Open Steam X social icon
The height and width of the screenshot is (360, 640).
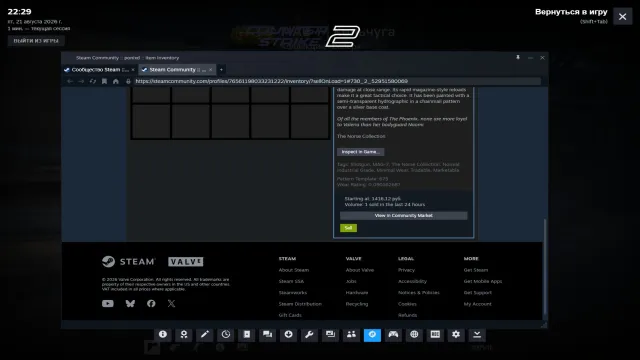(171, 303)
